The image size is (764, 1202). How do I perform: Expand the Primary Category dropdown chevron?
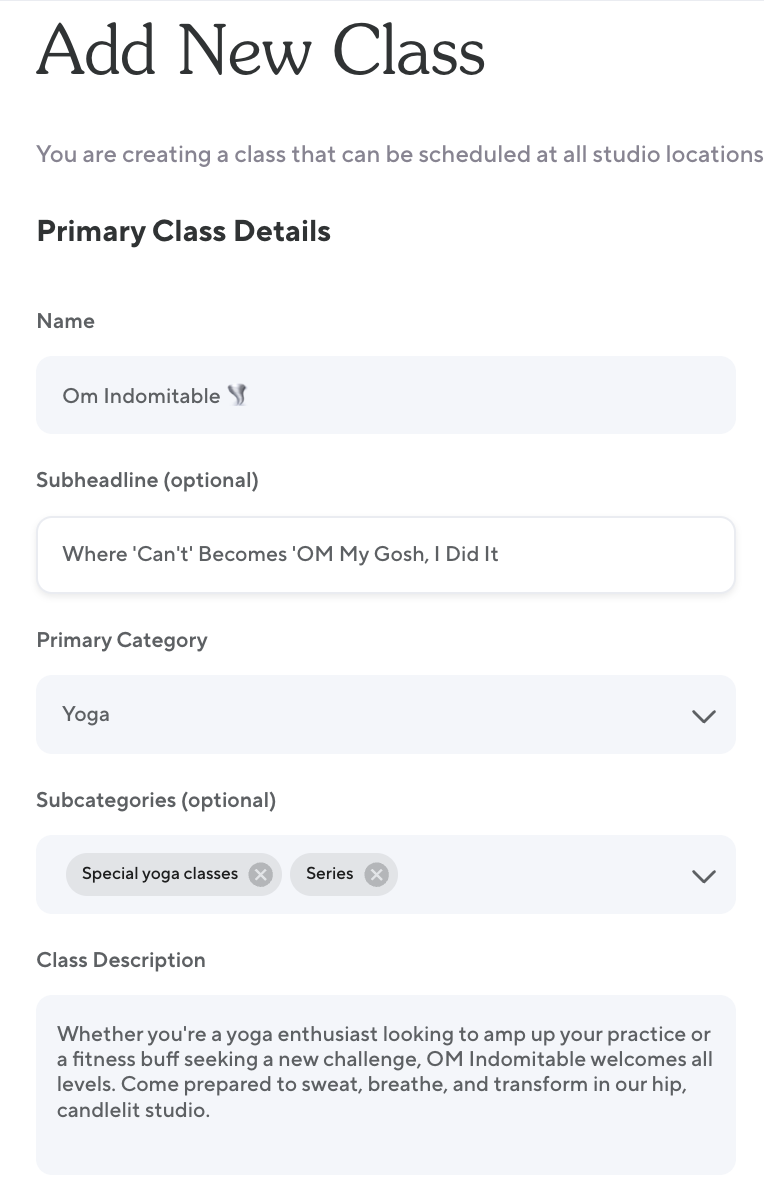(704, 716)
